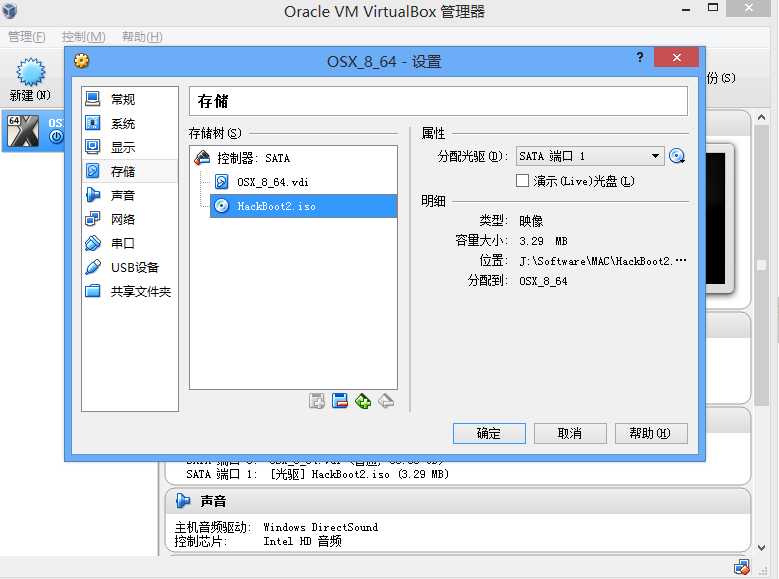Open the 系统 (System) settings category
The height and width of the screenshot is (579, 779).
coord(130,123)
